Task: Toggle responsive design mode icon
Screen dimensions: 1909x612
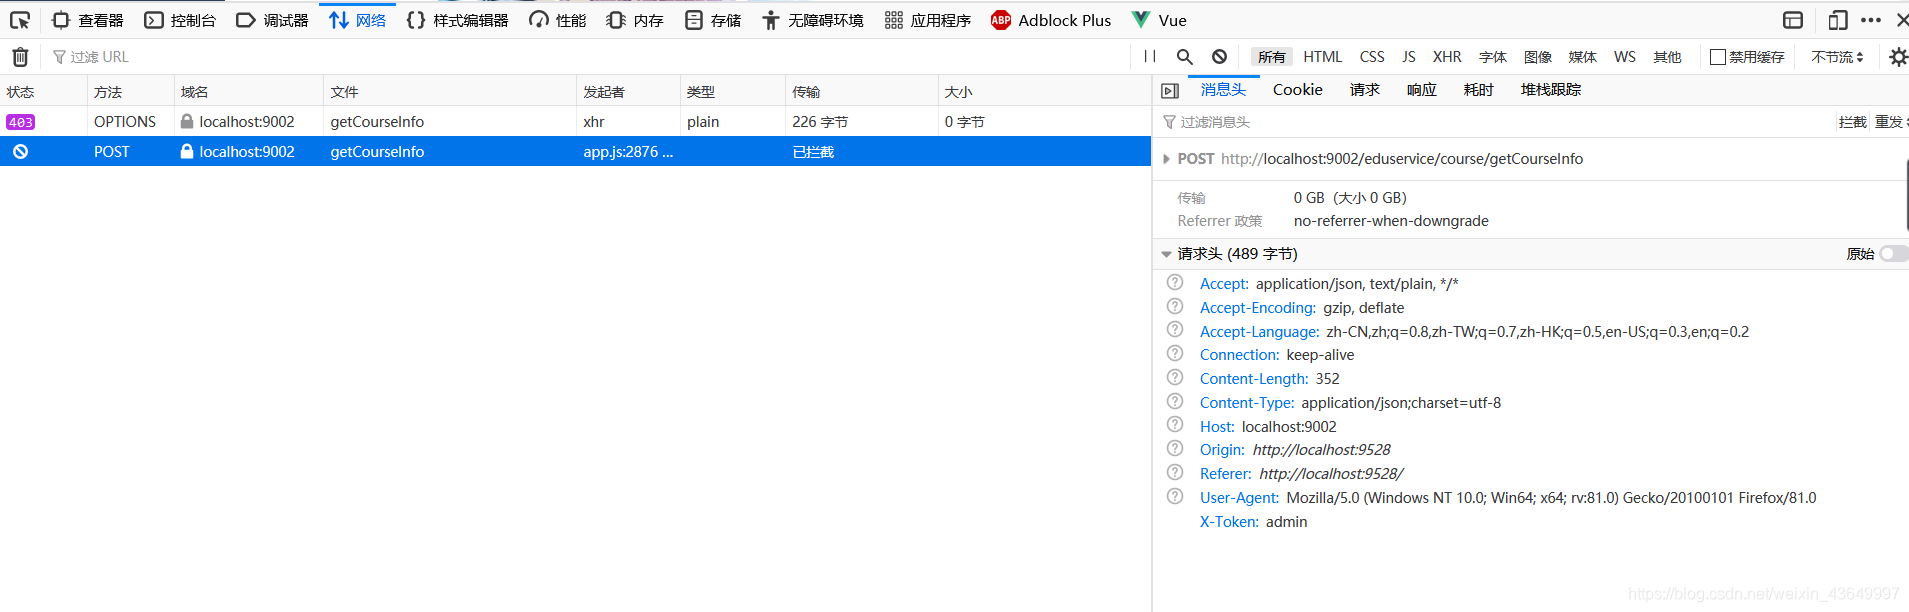Action: tap(1838, 20)
